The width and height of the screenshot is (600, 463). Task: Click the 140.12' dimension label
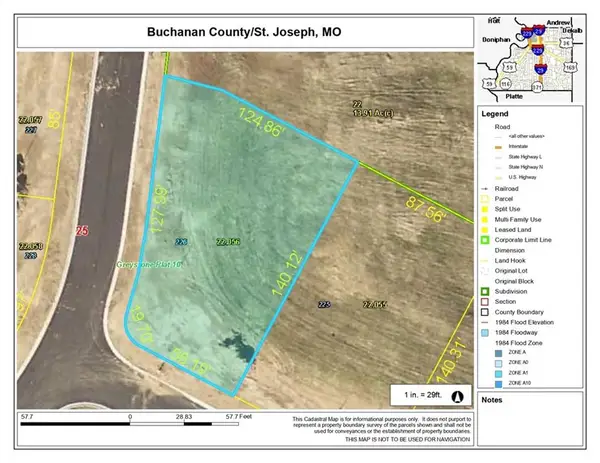coord(287,274)
